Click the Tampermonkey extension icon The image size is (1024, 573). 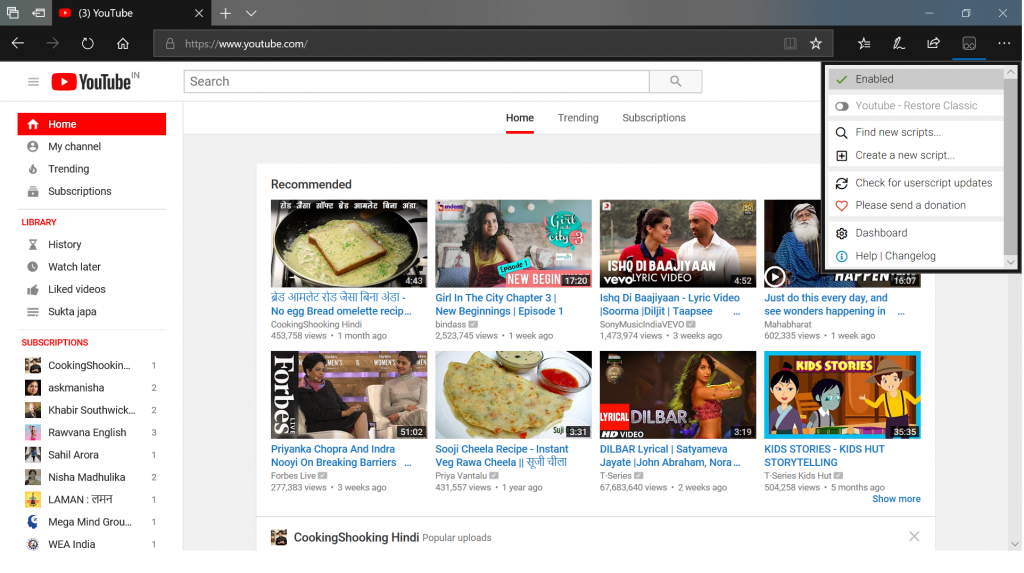(x=969, y=44)
